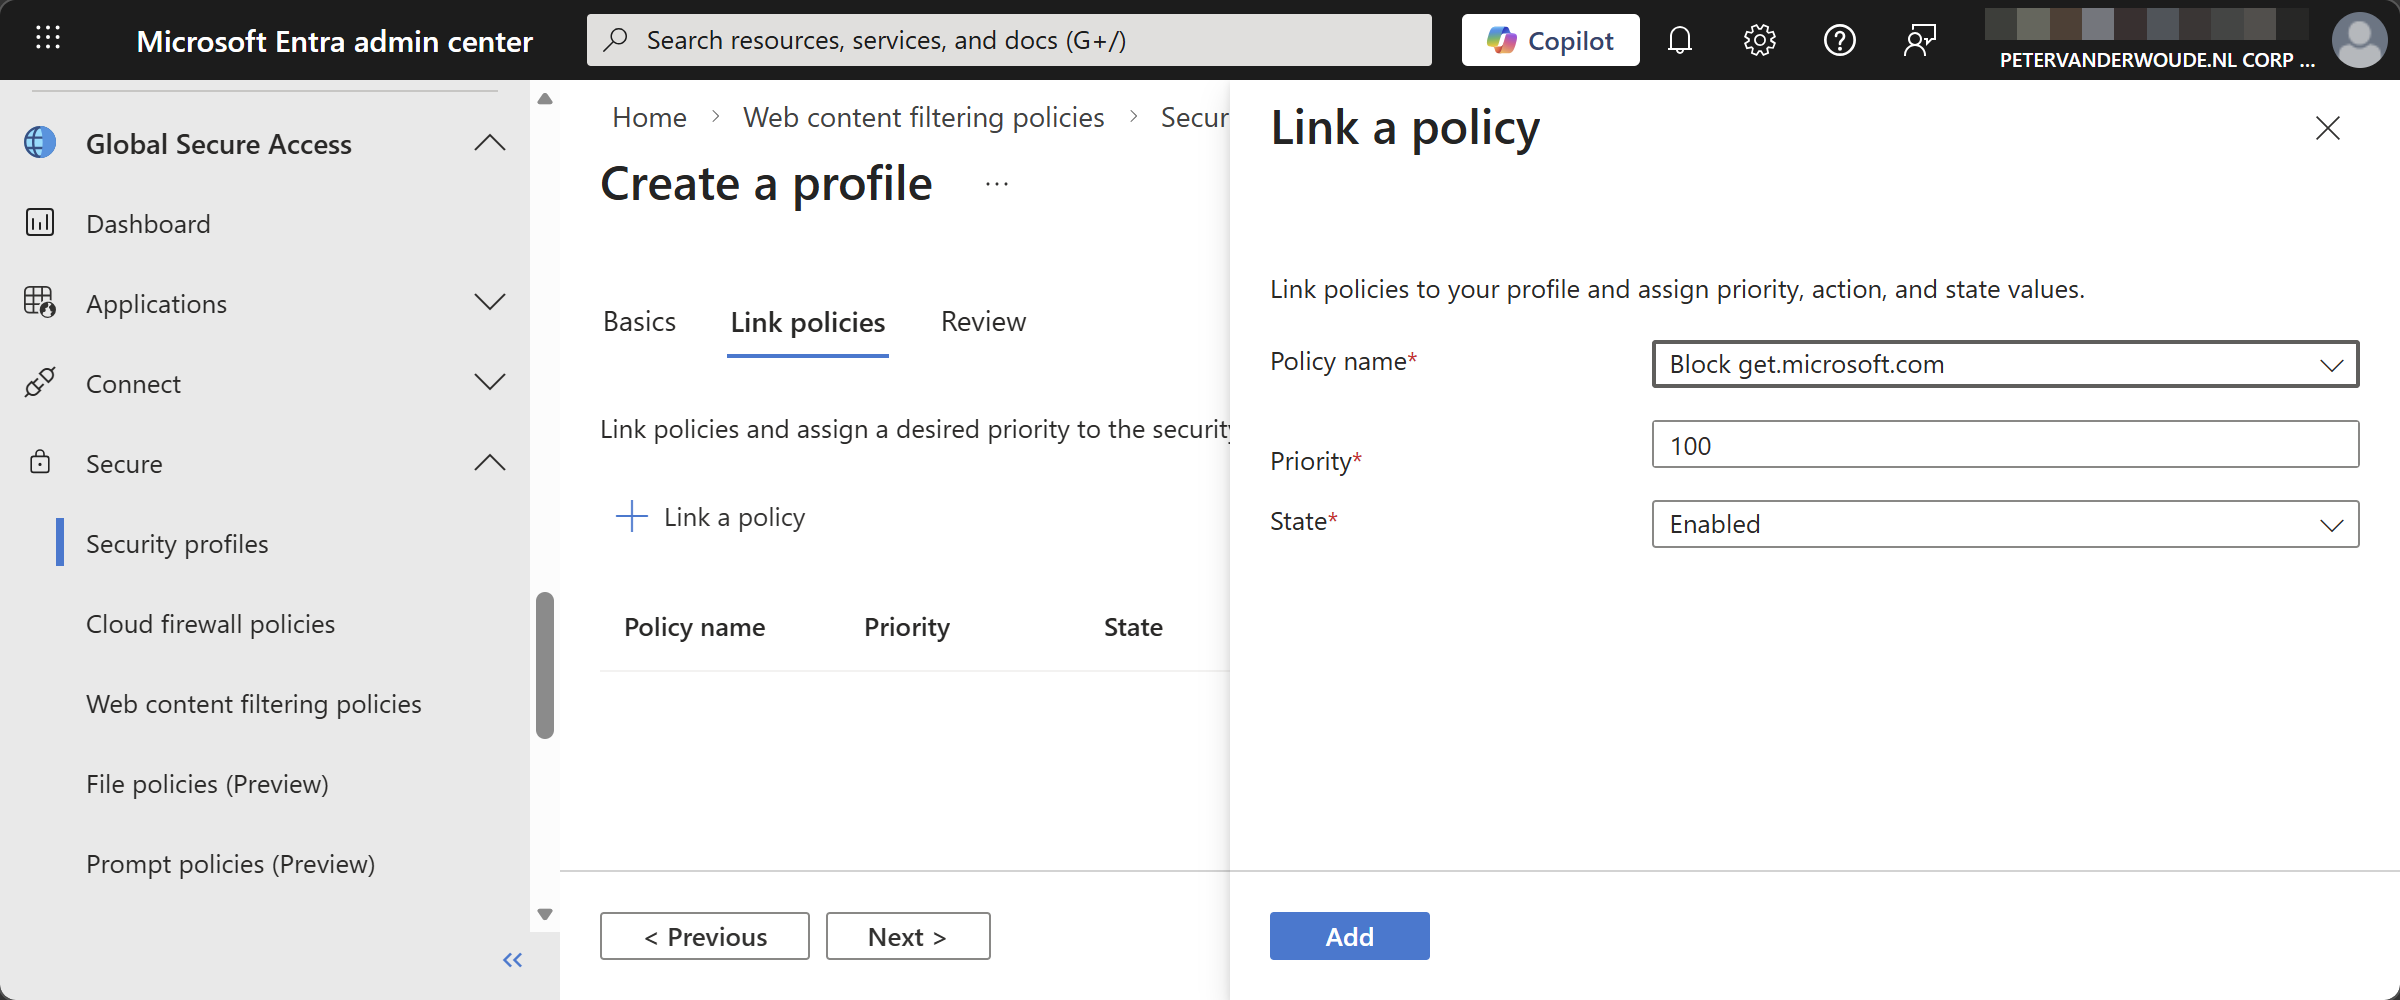
Task: Open the notifications bell
Action: (1680, 40)
